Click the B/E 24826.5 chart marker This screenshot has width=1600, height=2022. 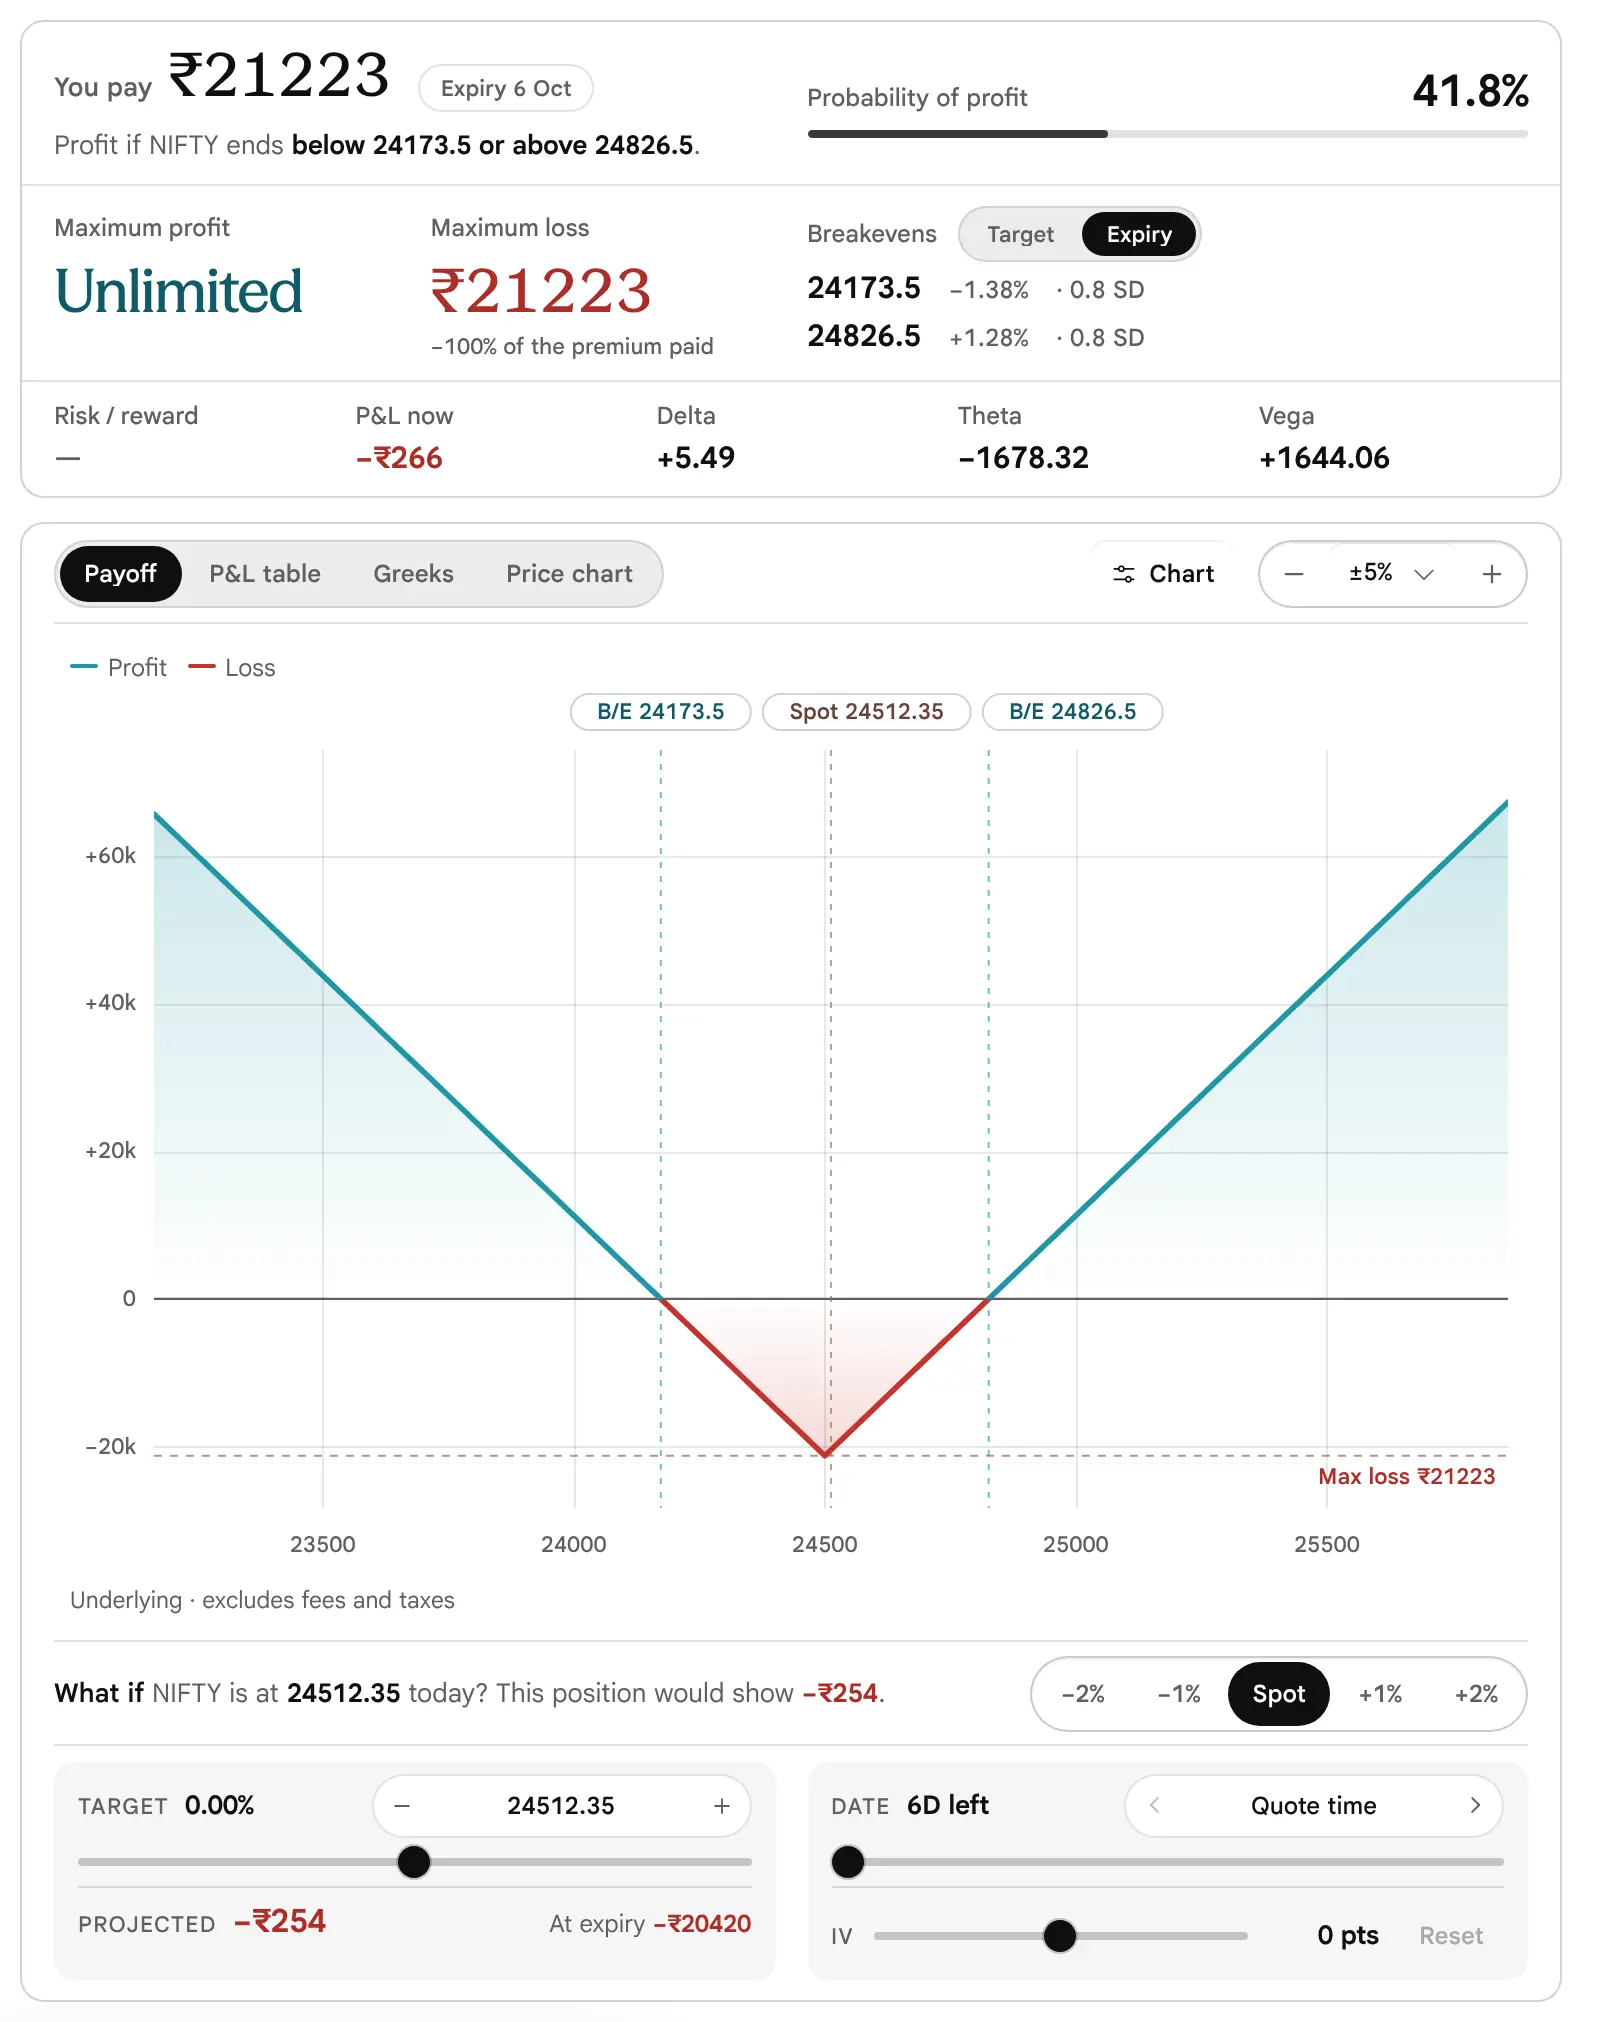tap(1072, 712)
